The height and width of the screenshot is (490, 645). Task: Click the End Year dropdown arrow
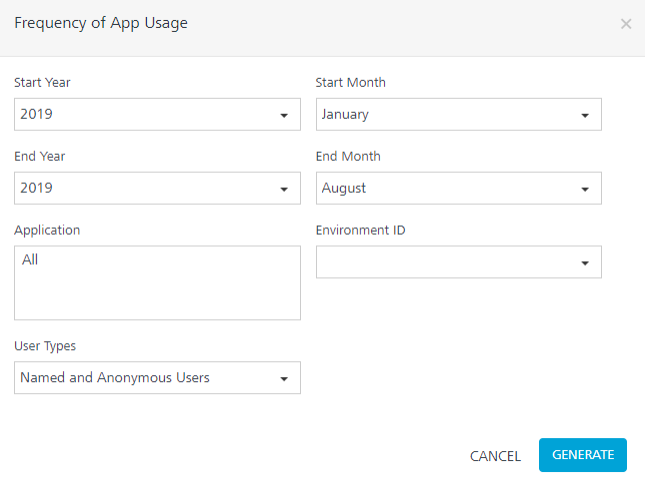[x=284, y=189]
